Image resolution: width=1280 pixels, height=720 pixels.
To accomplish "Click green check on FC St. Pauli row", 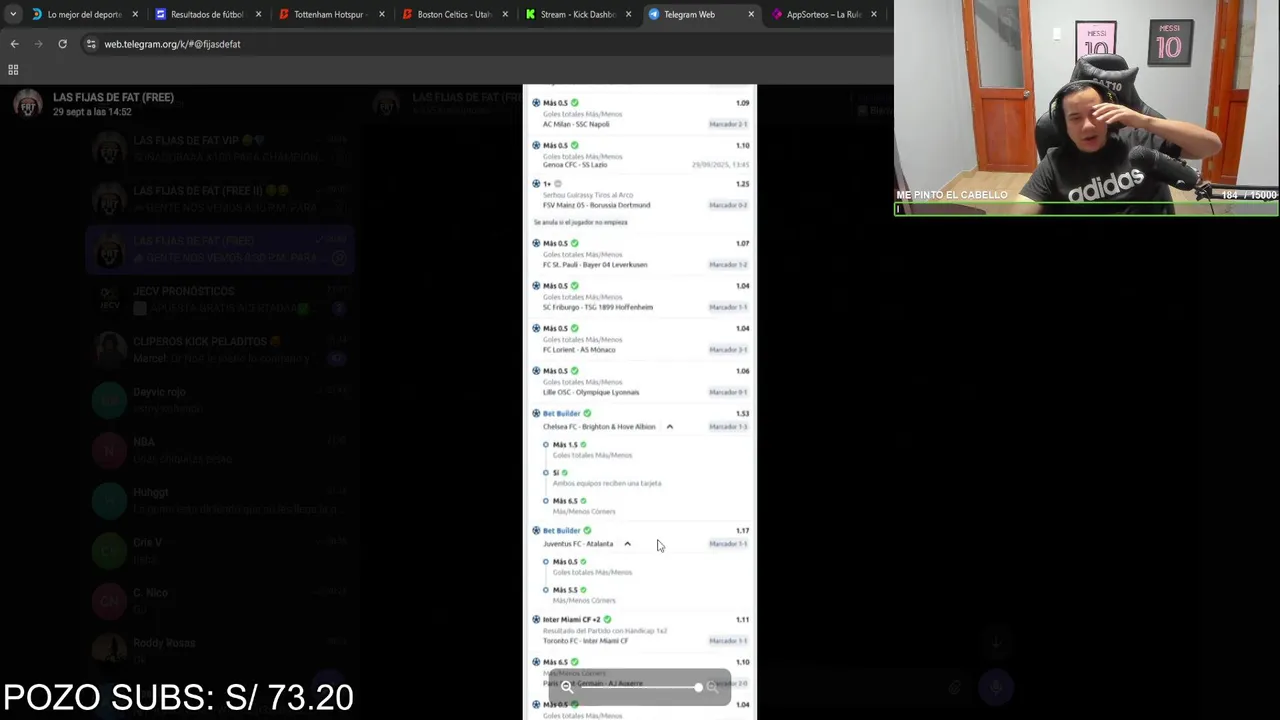I will pos(574,243).
